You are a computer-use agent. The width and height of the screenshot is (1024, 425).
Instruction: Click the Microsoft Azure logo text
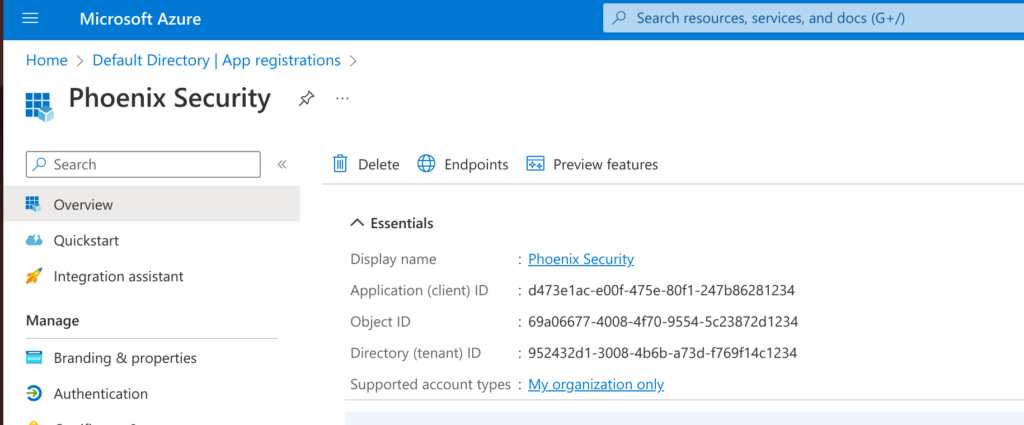coord(140,19)
